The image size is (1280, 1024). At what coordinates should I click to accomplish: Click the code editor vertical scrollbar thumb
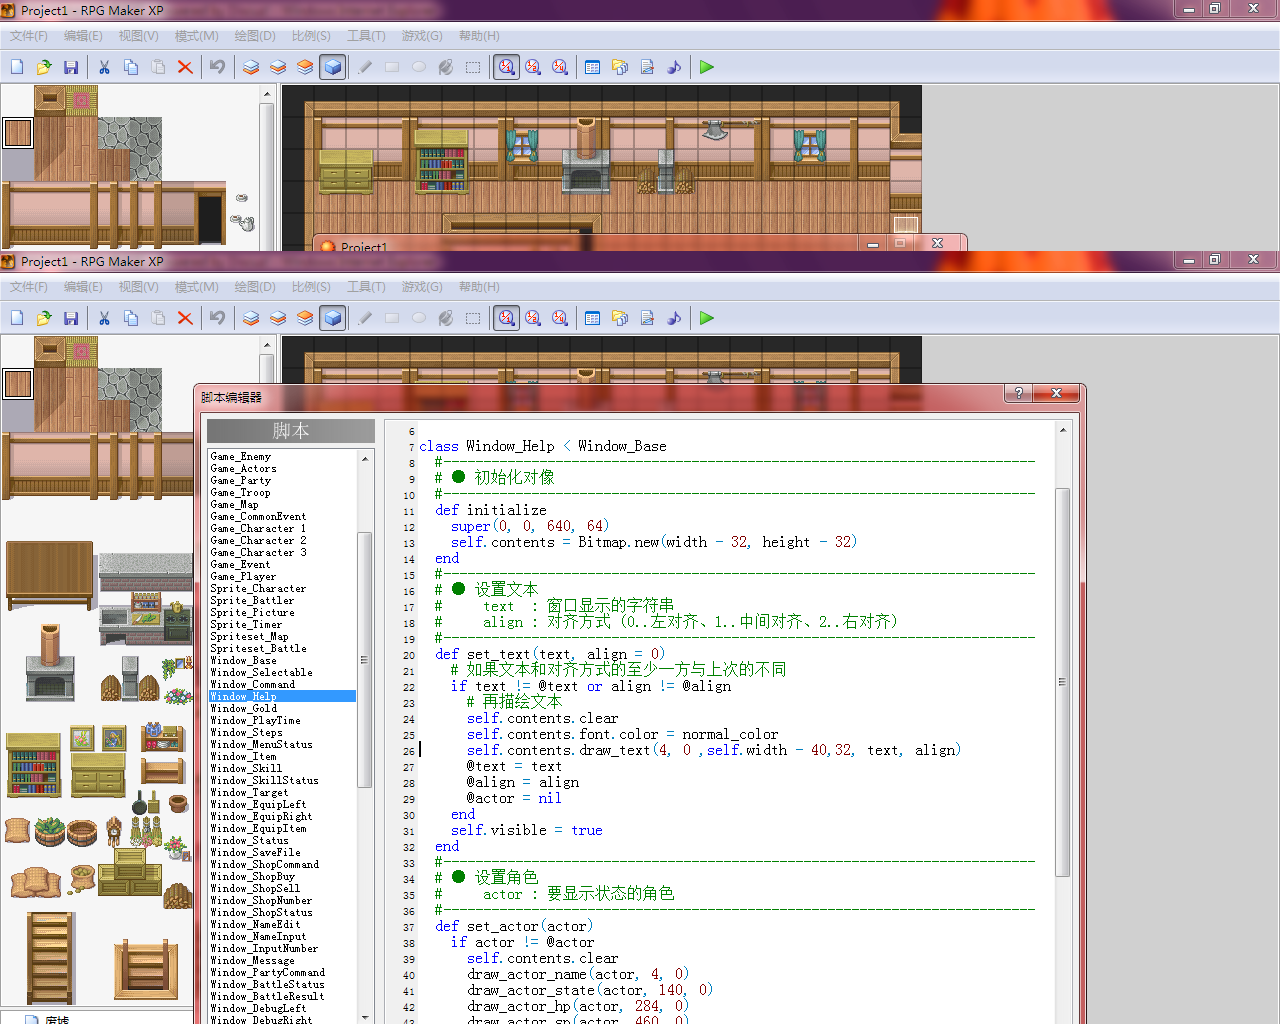pyautogui.click(x=1062, y=682)
